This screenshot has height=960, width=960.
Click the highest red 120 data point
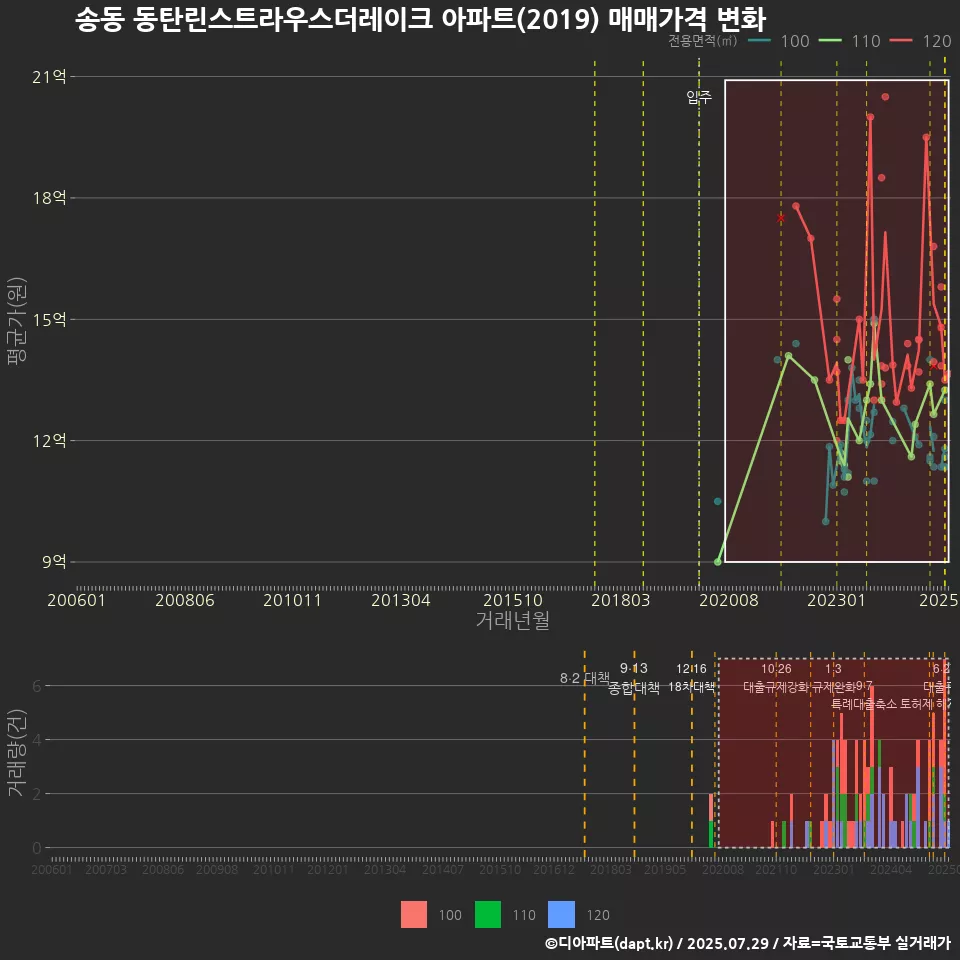click(885, 97)
